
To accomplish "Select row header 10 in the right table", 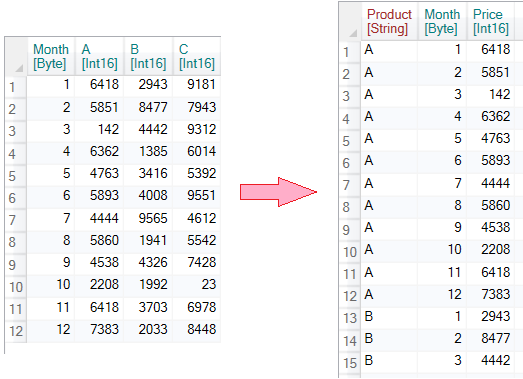I will 350,252.
